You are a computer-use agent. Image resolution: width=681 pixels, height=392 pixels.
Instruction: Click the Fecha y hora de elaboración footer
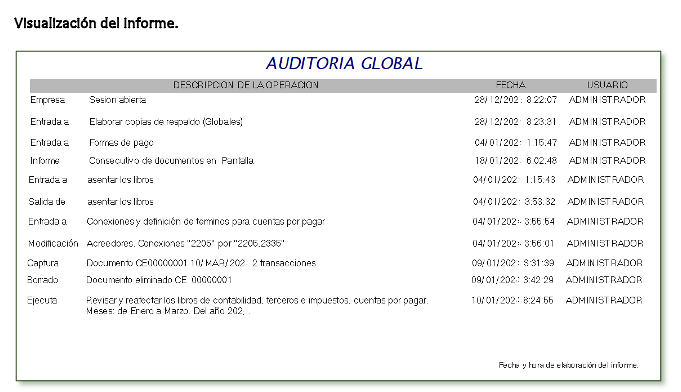(x=569, y=365)
